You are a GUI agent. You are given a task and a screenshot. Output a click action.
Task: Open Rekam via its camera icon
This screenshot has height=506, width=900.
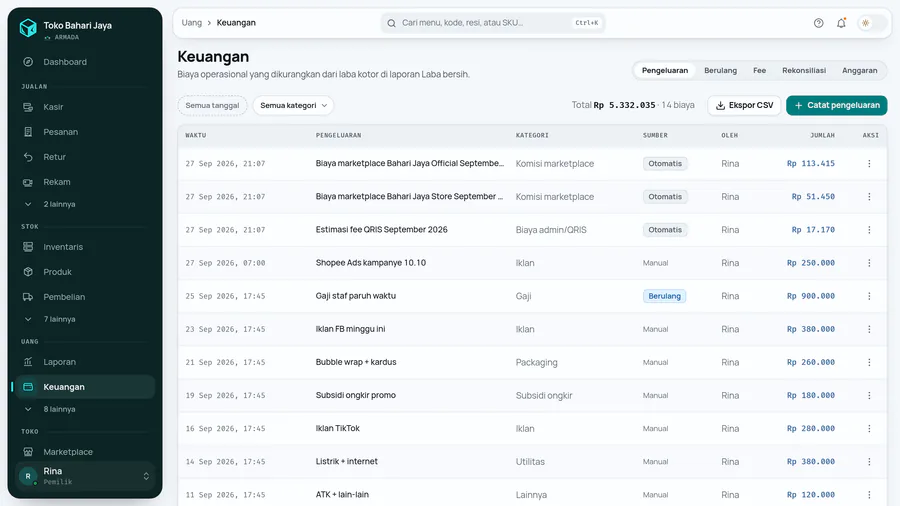[28, 182]
